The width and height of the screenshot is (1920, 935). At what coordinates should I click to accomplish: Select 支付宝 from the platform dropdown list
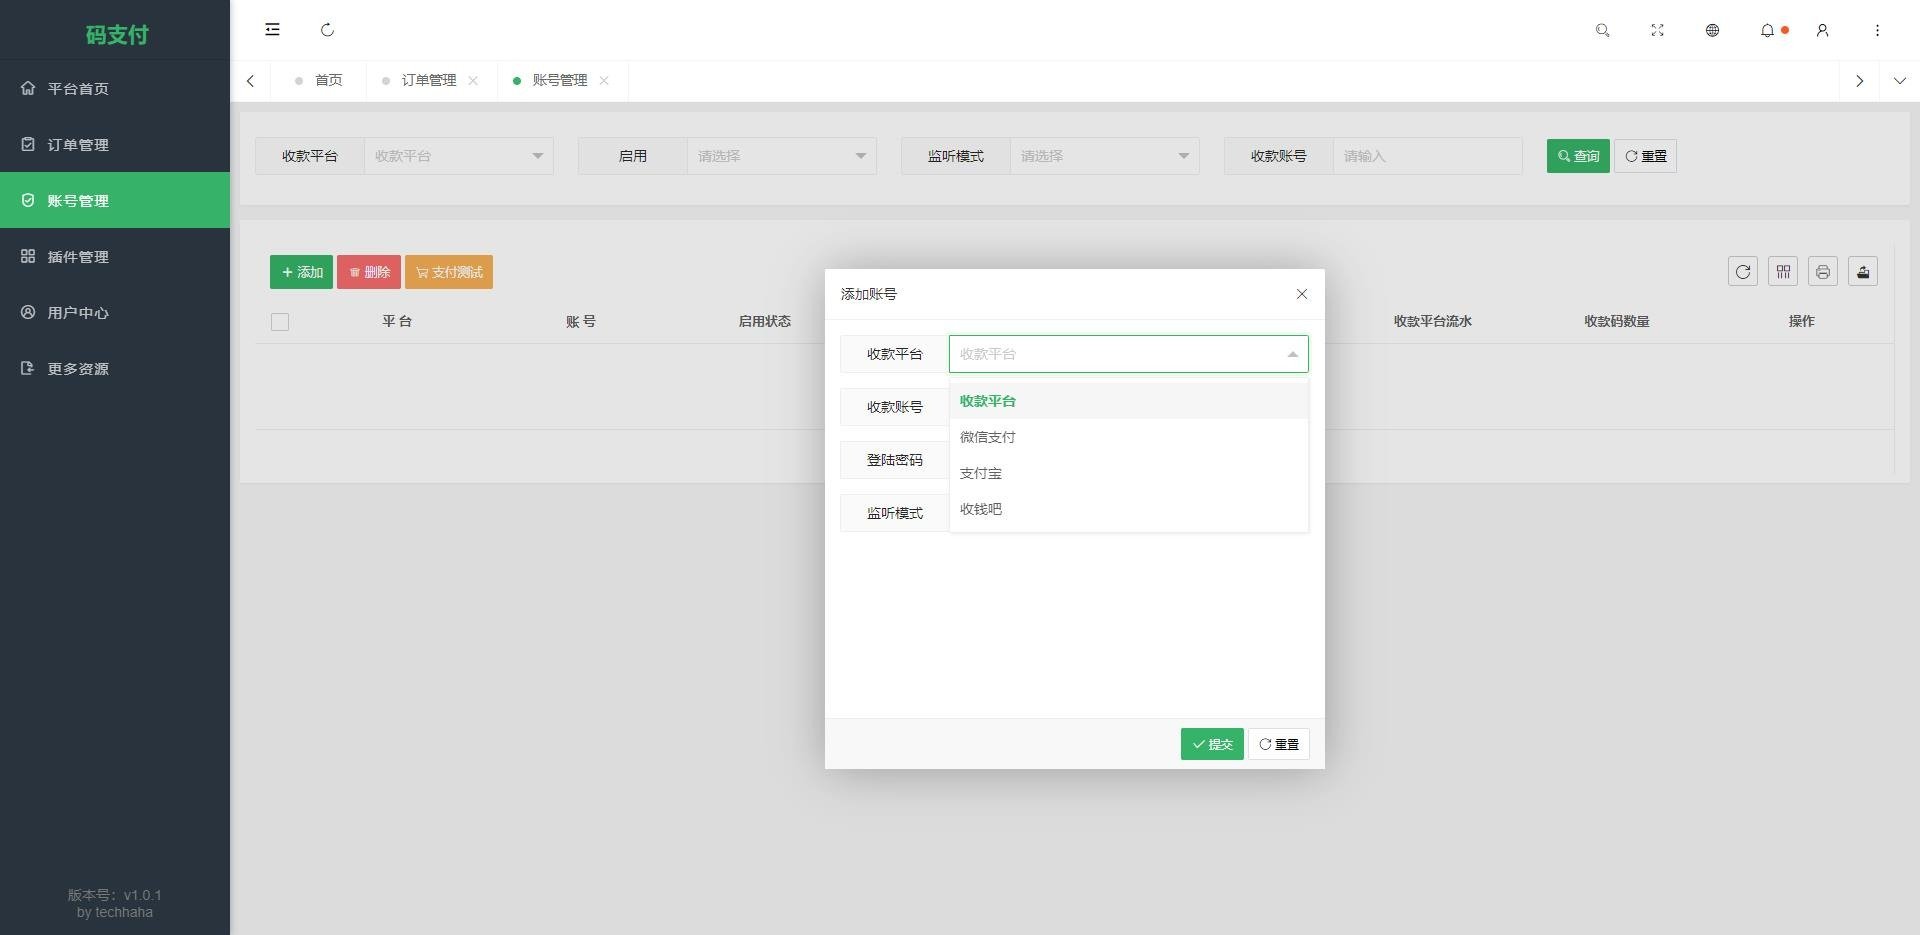pos(980,472)
